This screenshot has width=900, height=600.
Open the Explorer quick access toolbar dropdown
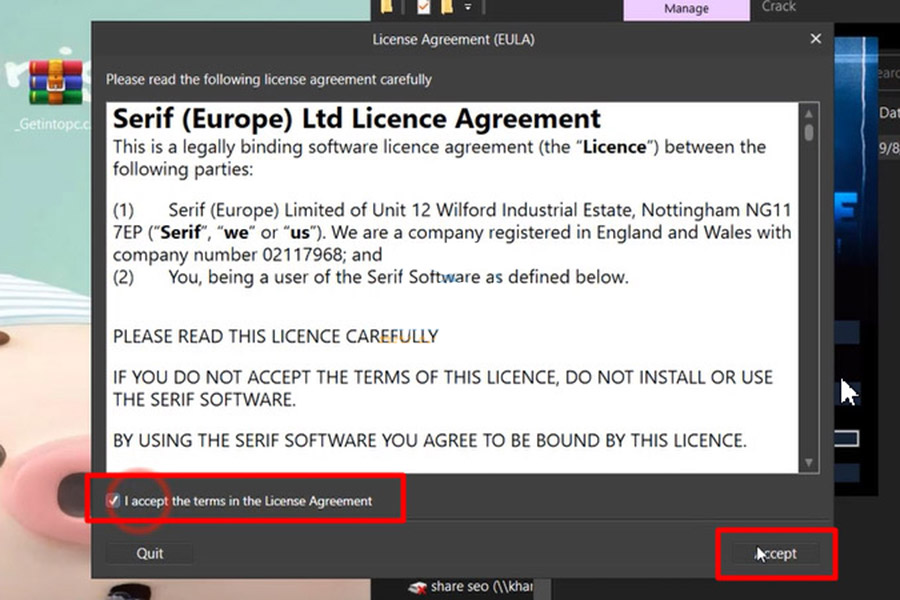[468, 7]
